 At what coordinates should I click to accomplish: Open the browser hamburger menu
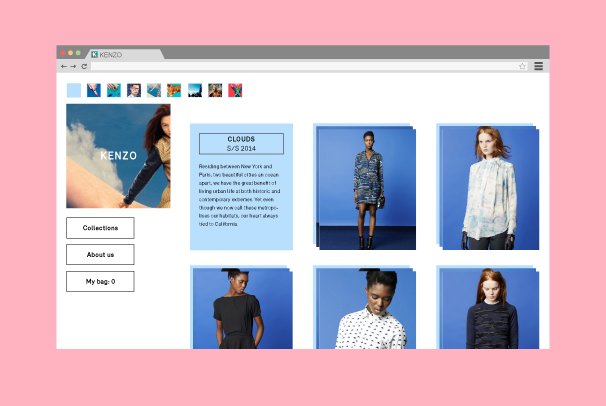click(x=538, y=66)
